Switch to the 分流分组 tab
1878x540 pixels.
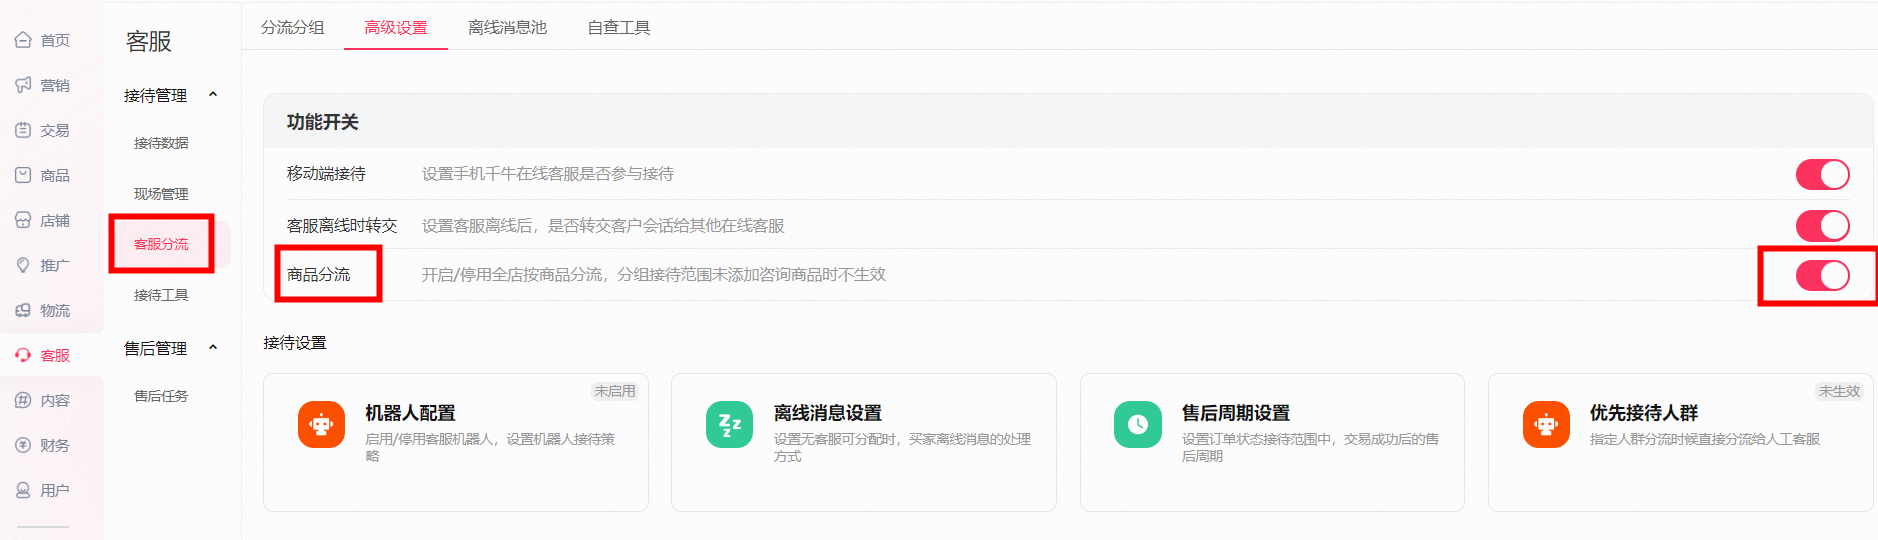coord(293,27)
